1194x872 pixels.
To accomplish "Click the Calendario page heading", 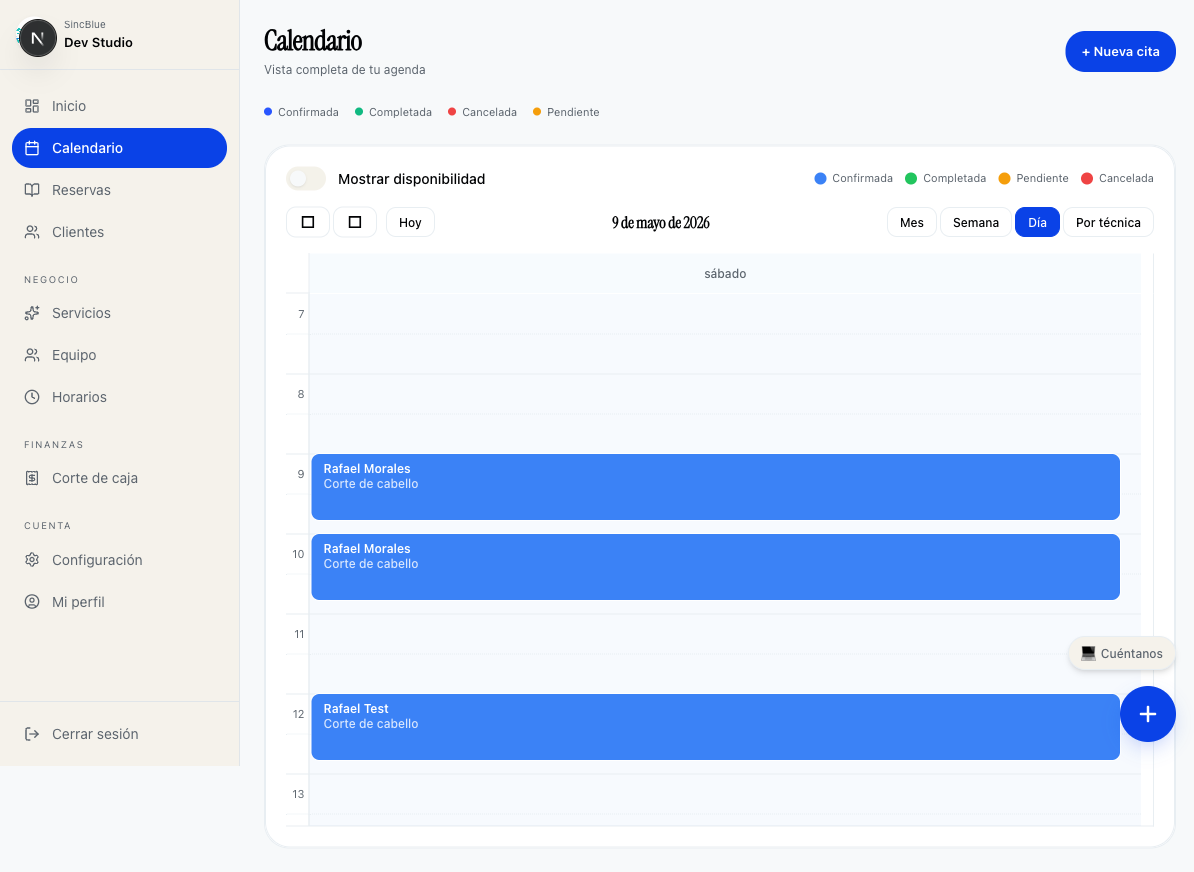I will [313, 40].
